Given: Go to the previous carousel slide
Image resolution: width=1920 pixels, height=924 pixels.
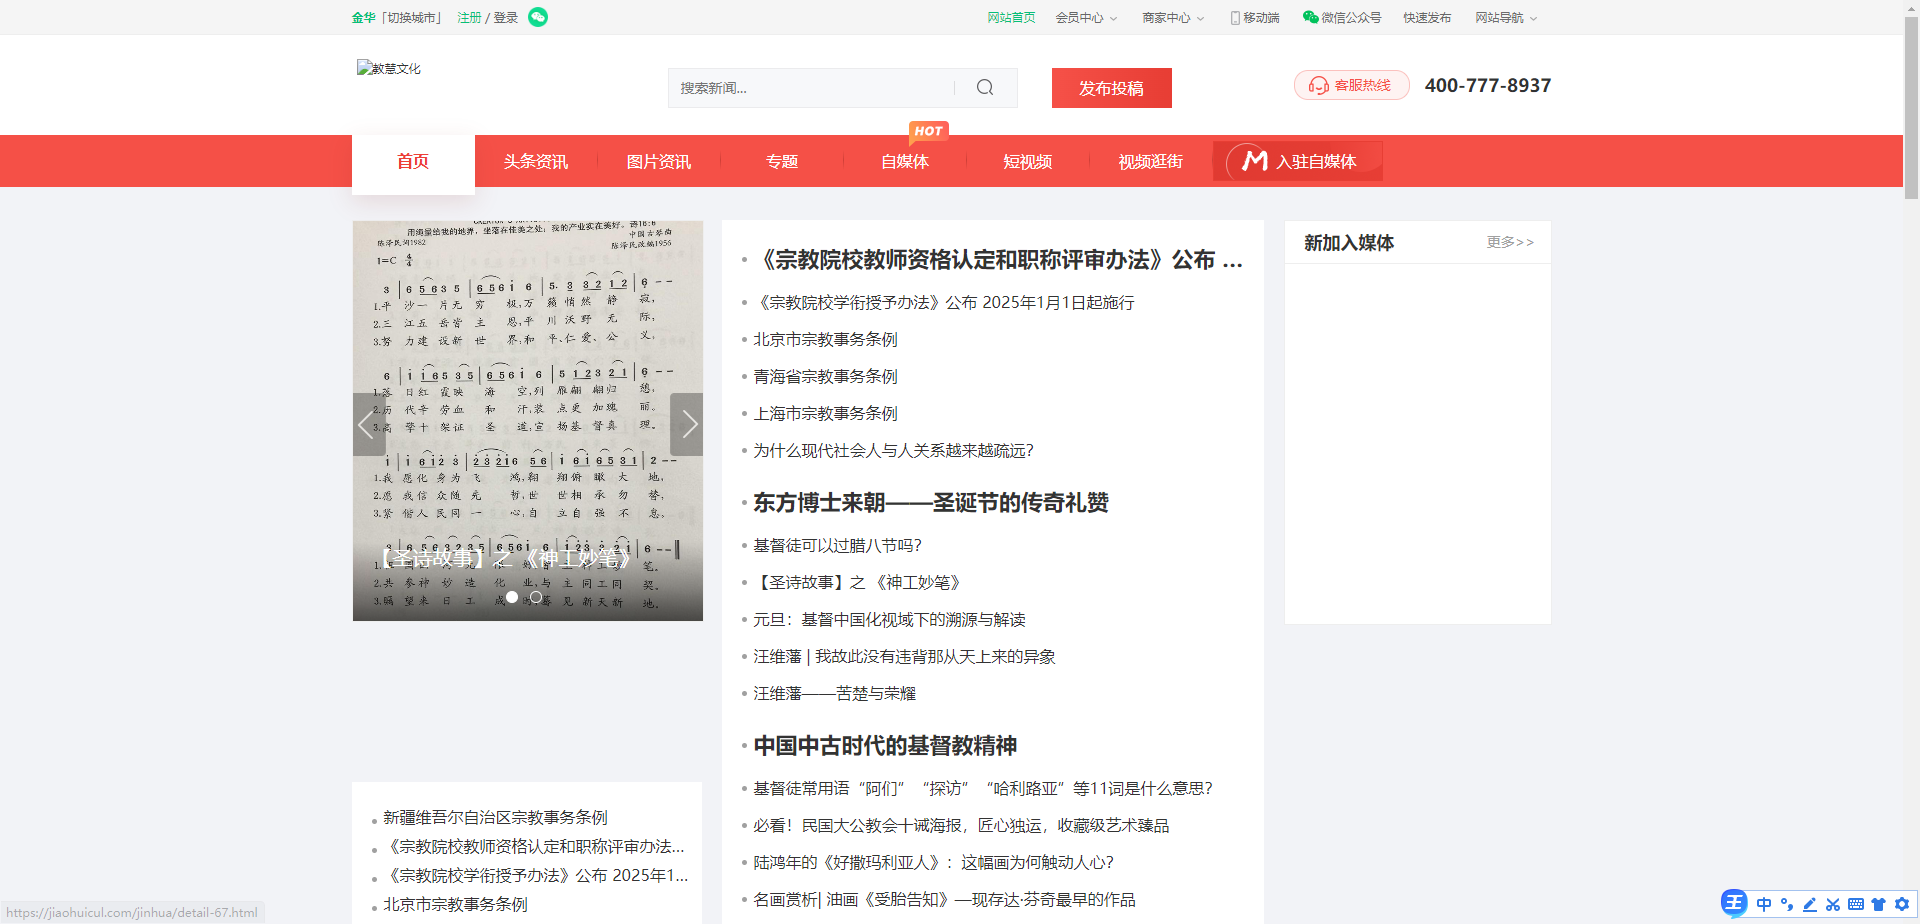Looking at the screenshot, I should 369,424.
